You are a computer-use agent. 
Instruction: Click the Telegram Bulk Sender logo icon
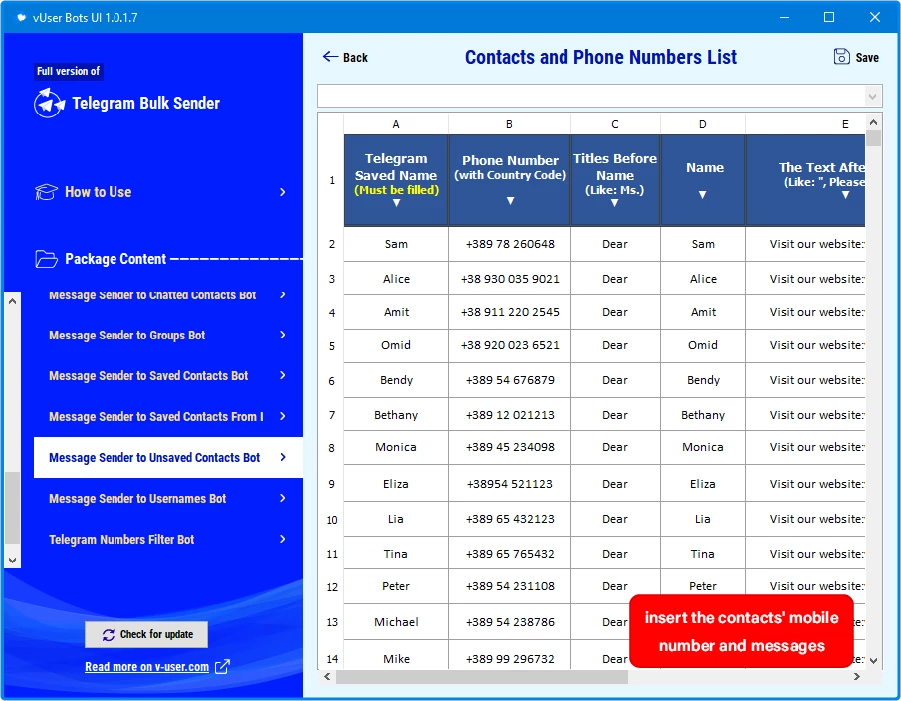(x=49, y=103)
